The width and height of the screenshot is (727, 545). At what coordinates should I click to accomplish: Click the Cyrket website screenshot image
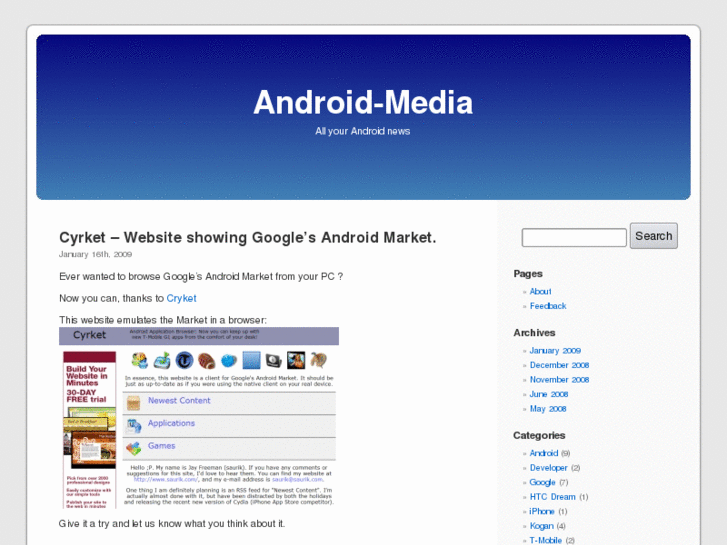pos(199,418)
